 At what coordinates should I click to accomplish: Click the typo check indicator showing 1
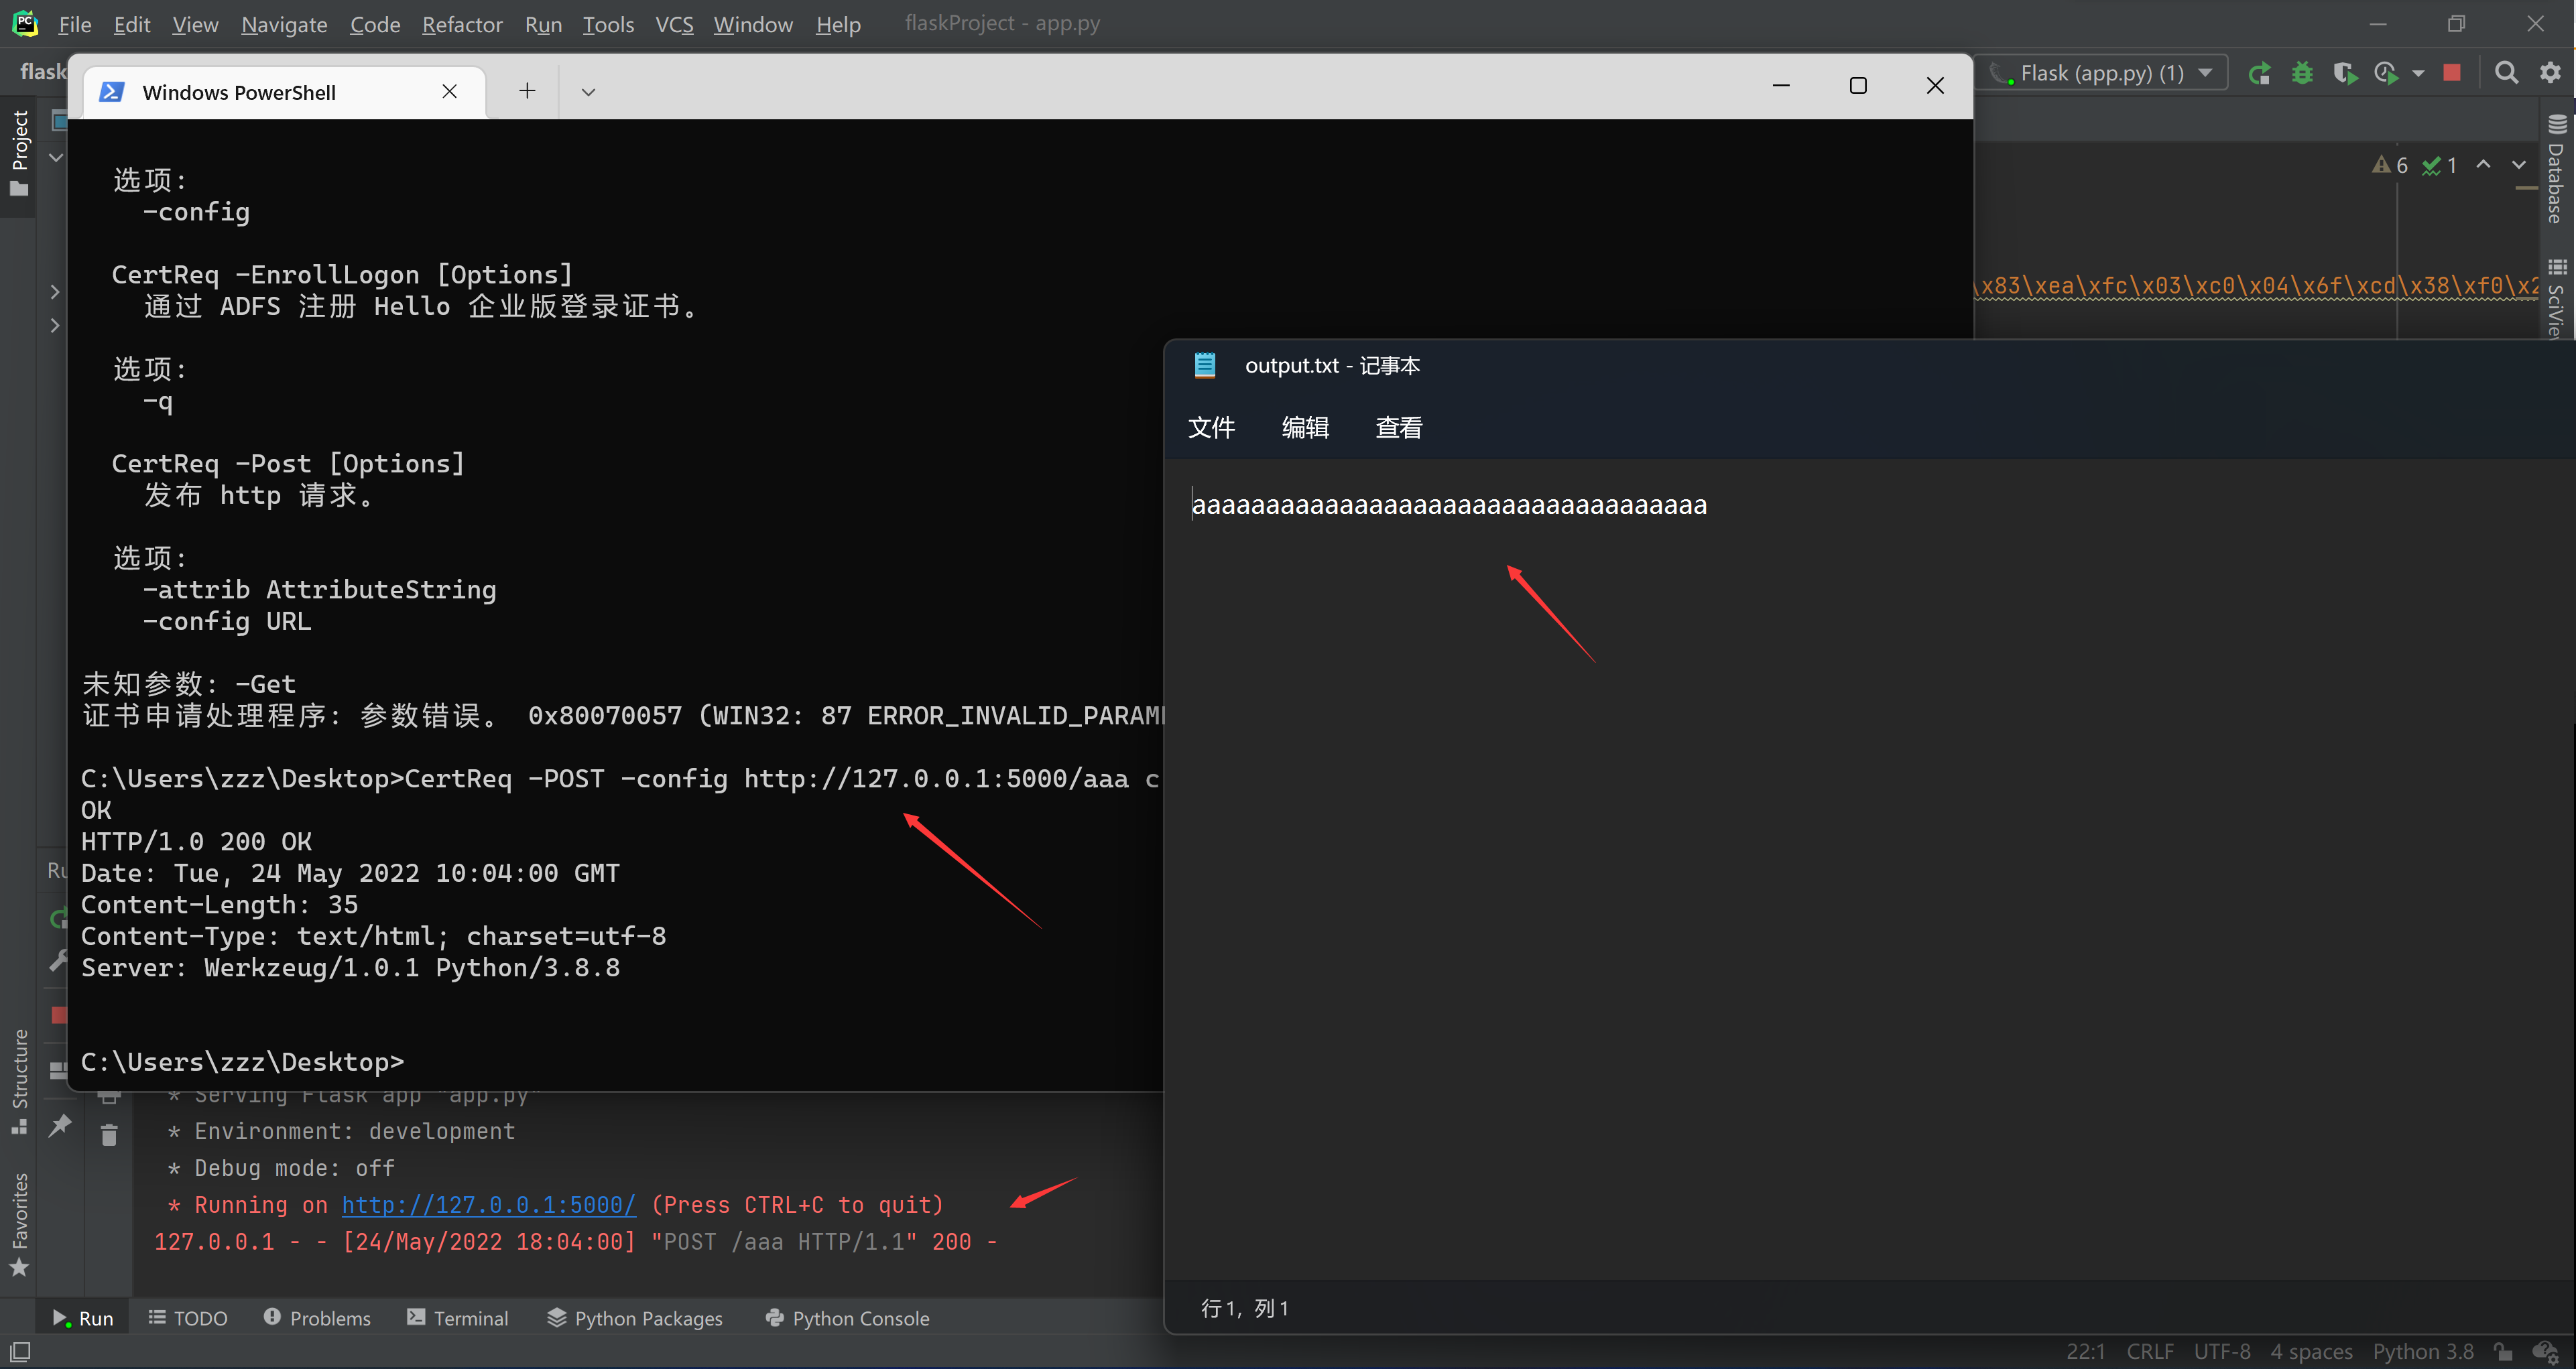tap(2440, 165)
